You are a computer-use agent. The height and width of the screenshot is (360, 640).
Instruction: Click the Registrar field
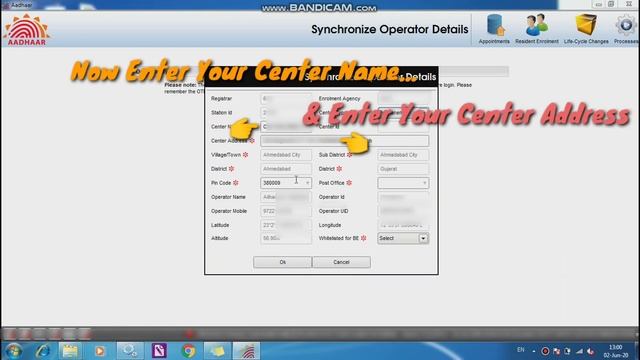286,99
